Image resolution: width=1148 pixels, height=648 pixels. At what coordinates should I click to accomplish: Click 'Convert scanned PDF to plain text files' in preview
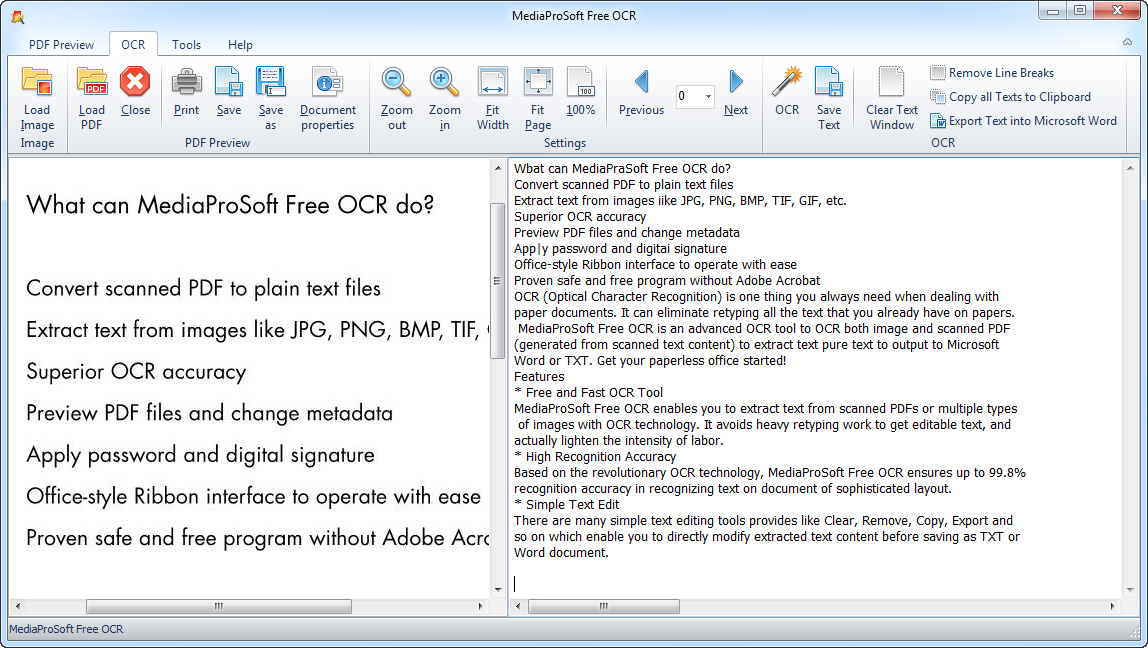[x=204, y=288]
